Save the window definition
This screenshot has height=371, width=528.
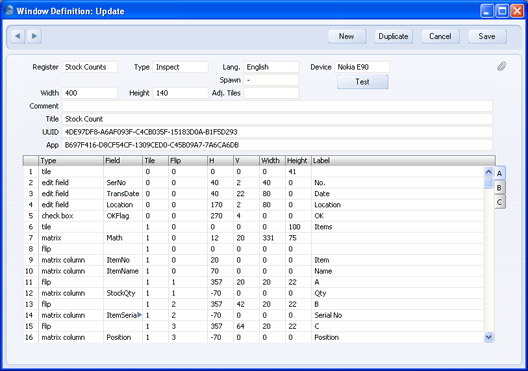pyautogui.click(x=487, y=36)
